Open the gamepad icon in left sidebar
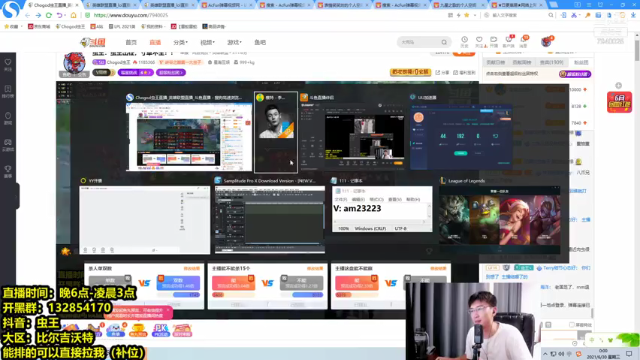Screen dimensions: 640x360 click(x=8, y=145)
